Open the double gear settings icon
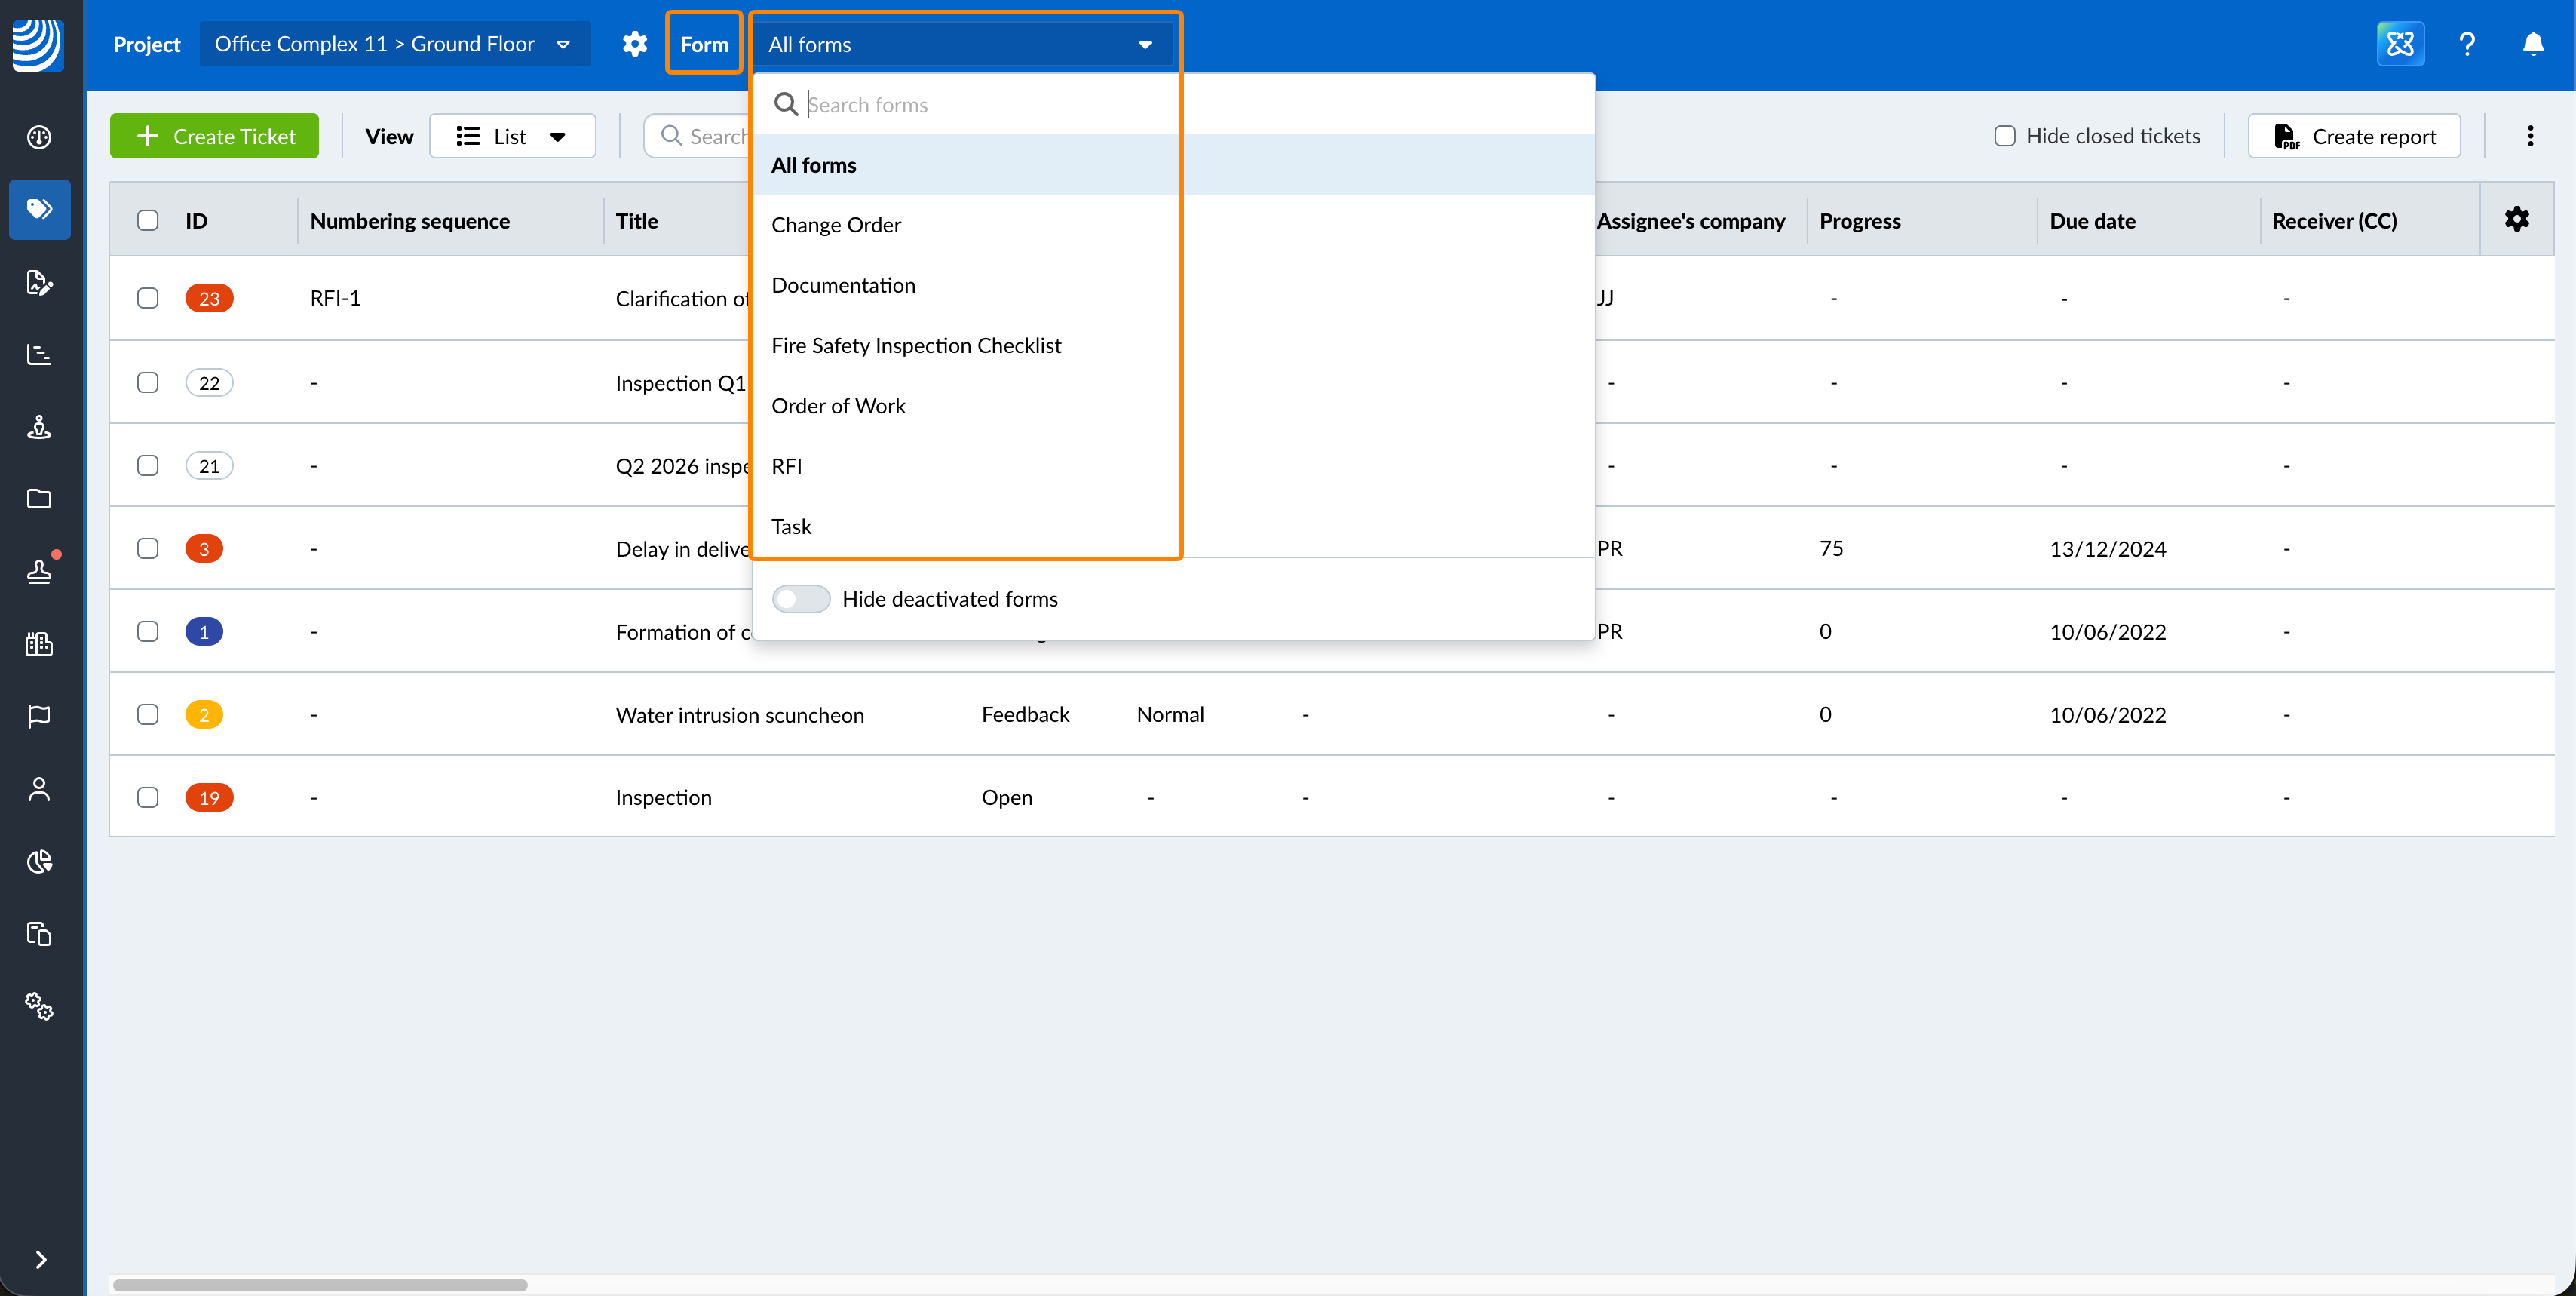 pos(39,1006)
